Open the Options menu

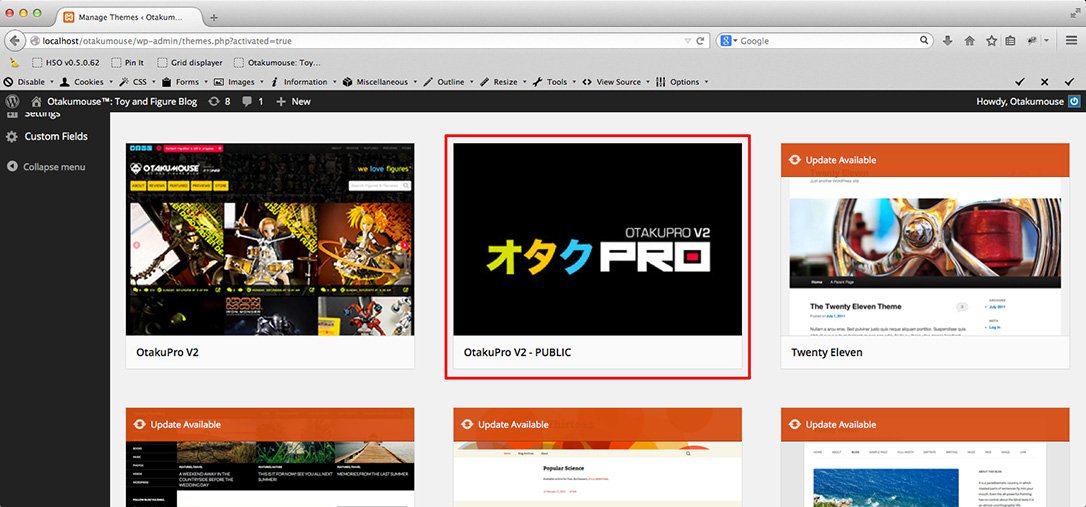click(x=682, y=82)
